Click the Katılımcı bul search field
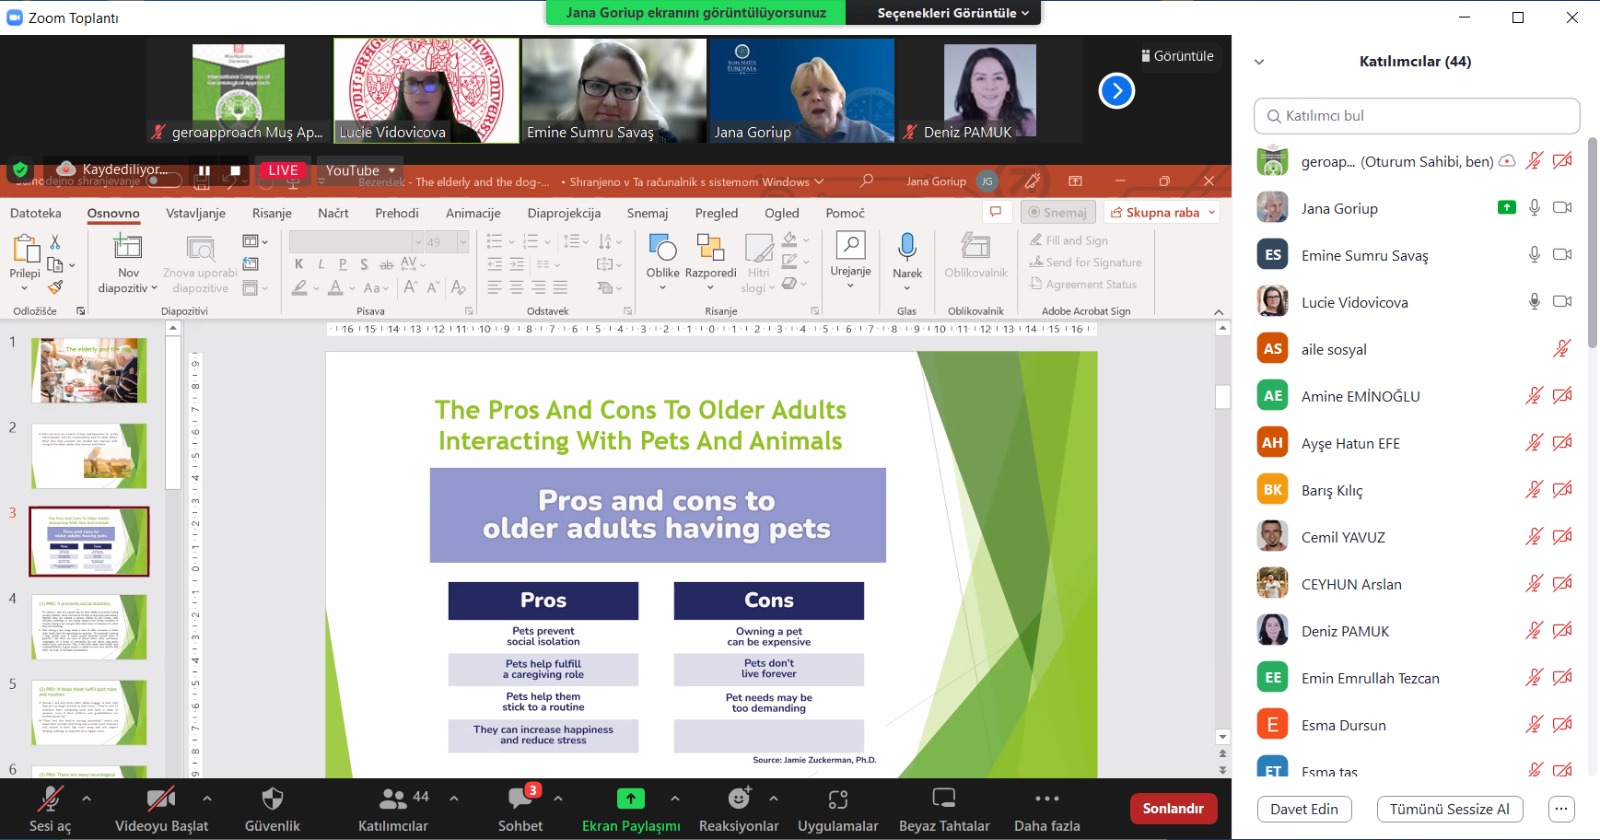Viewport: 1600px width, 840px height. [1416, 116]
